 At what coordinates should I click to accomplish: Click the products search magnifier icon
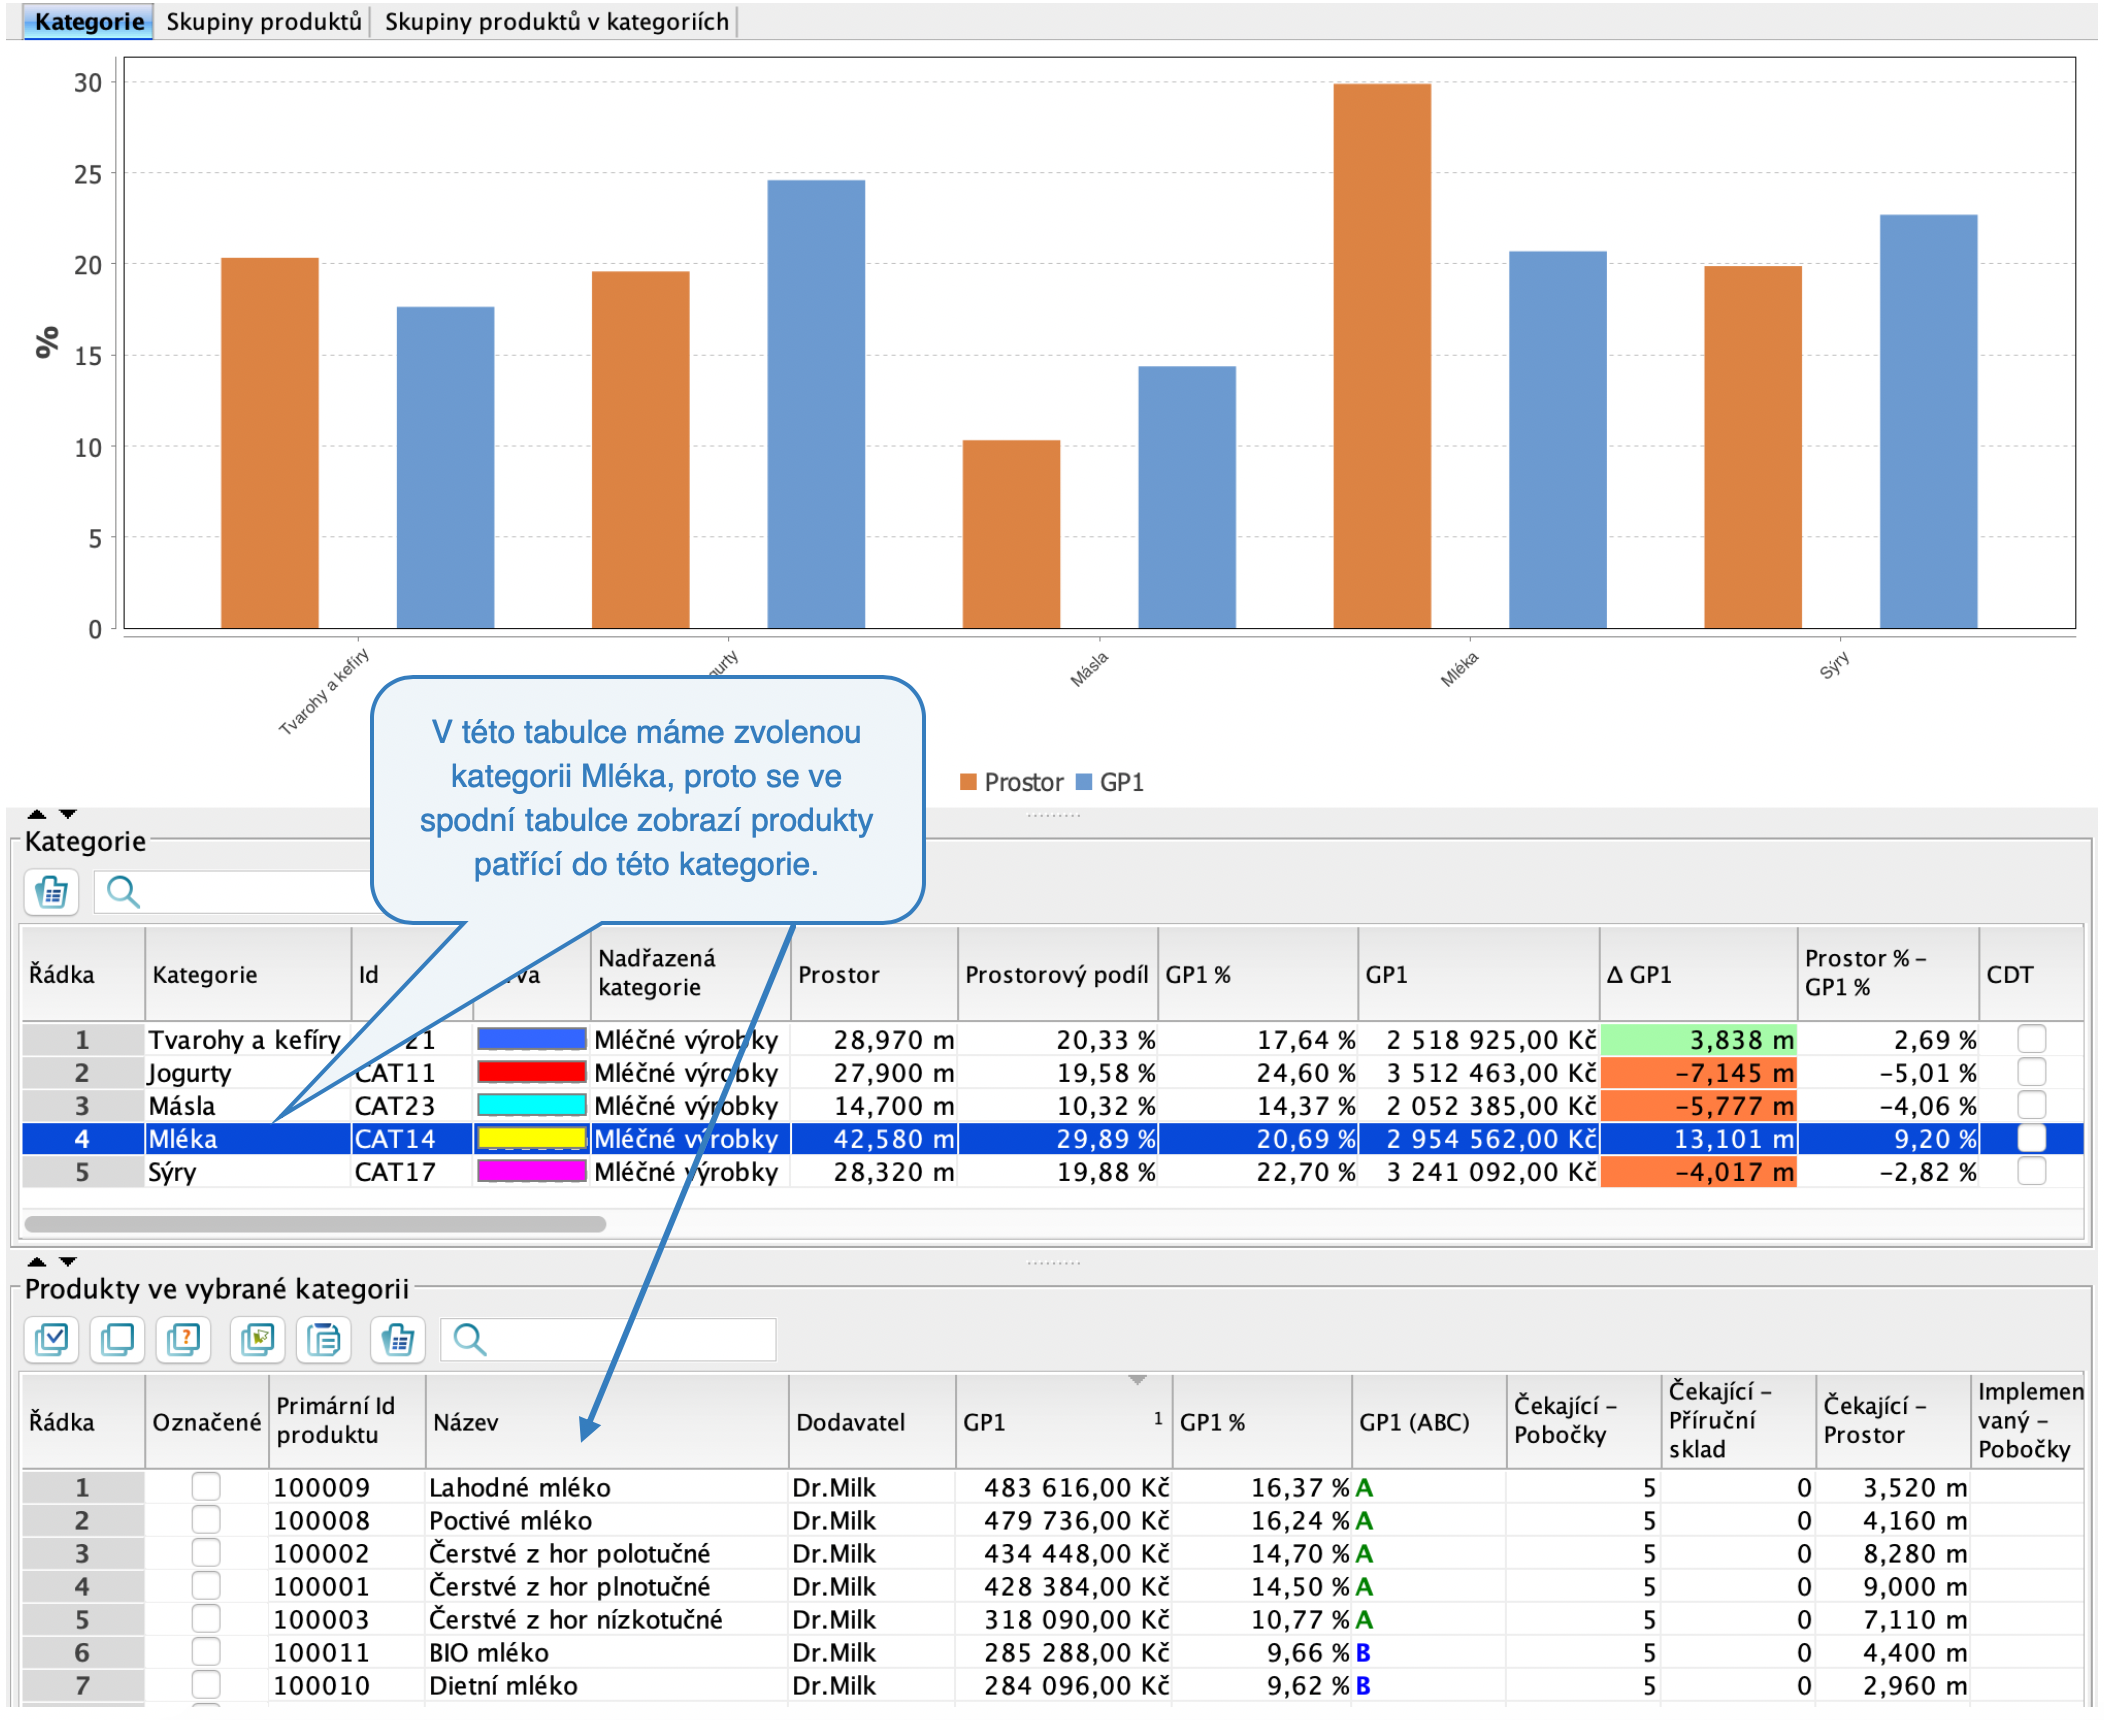[x=469, y=1340]
